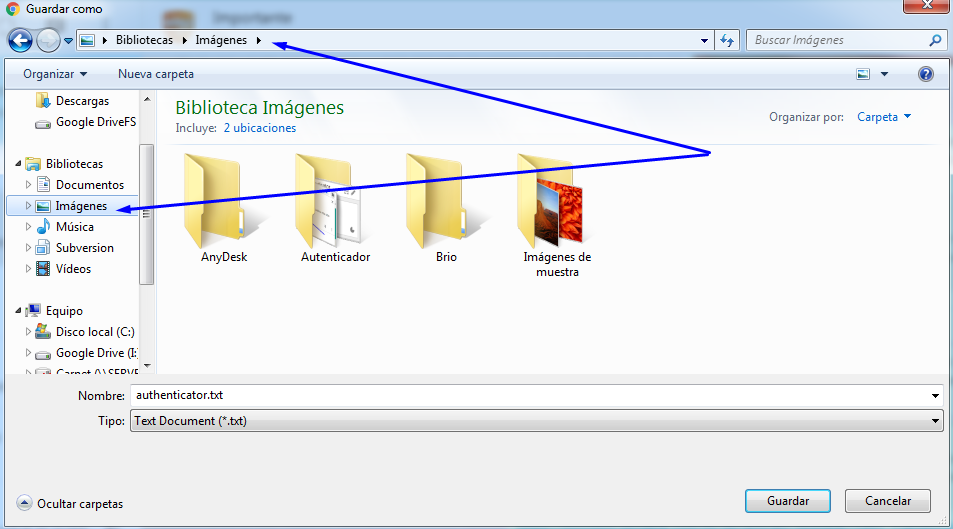This screenshot has width=953, height=529.
Task: Collapse the Bibliotecas tree node
Action: point(19,164)
